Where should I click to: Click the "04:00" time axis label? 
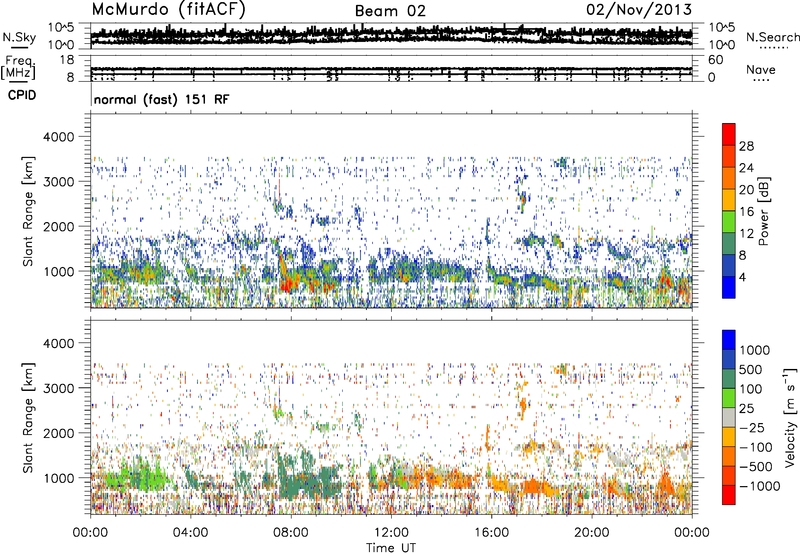coord(190,533)
